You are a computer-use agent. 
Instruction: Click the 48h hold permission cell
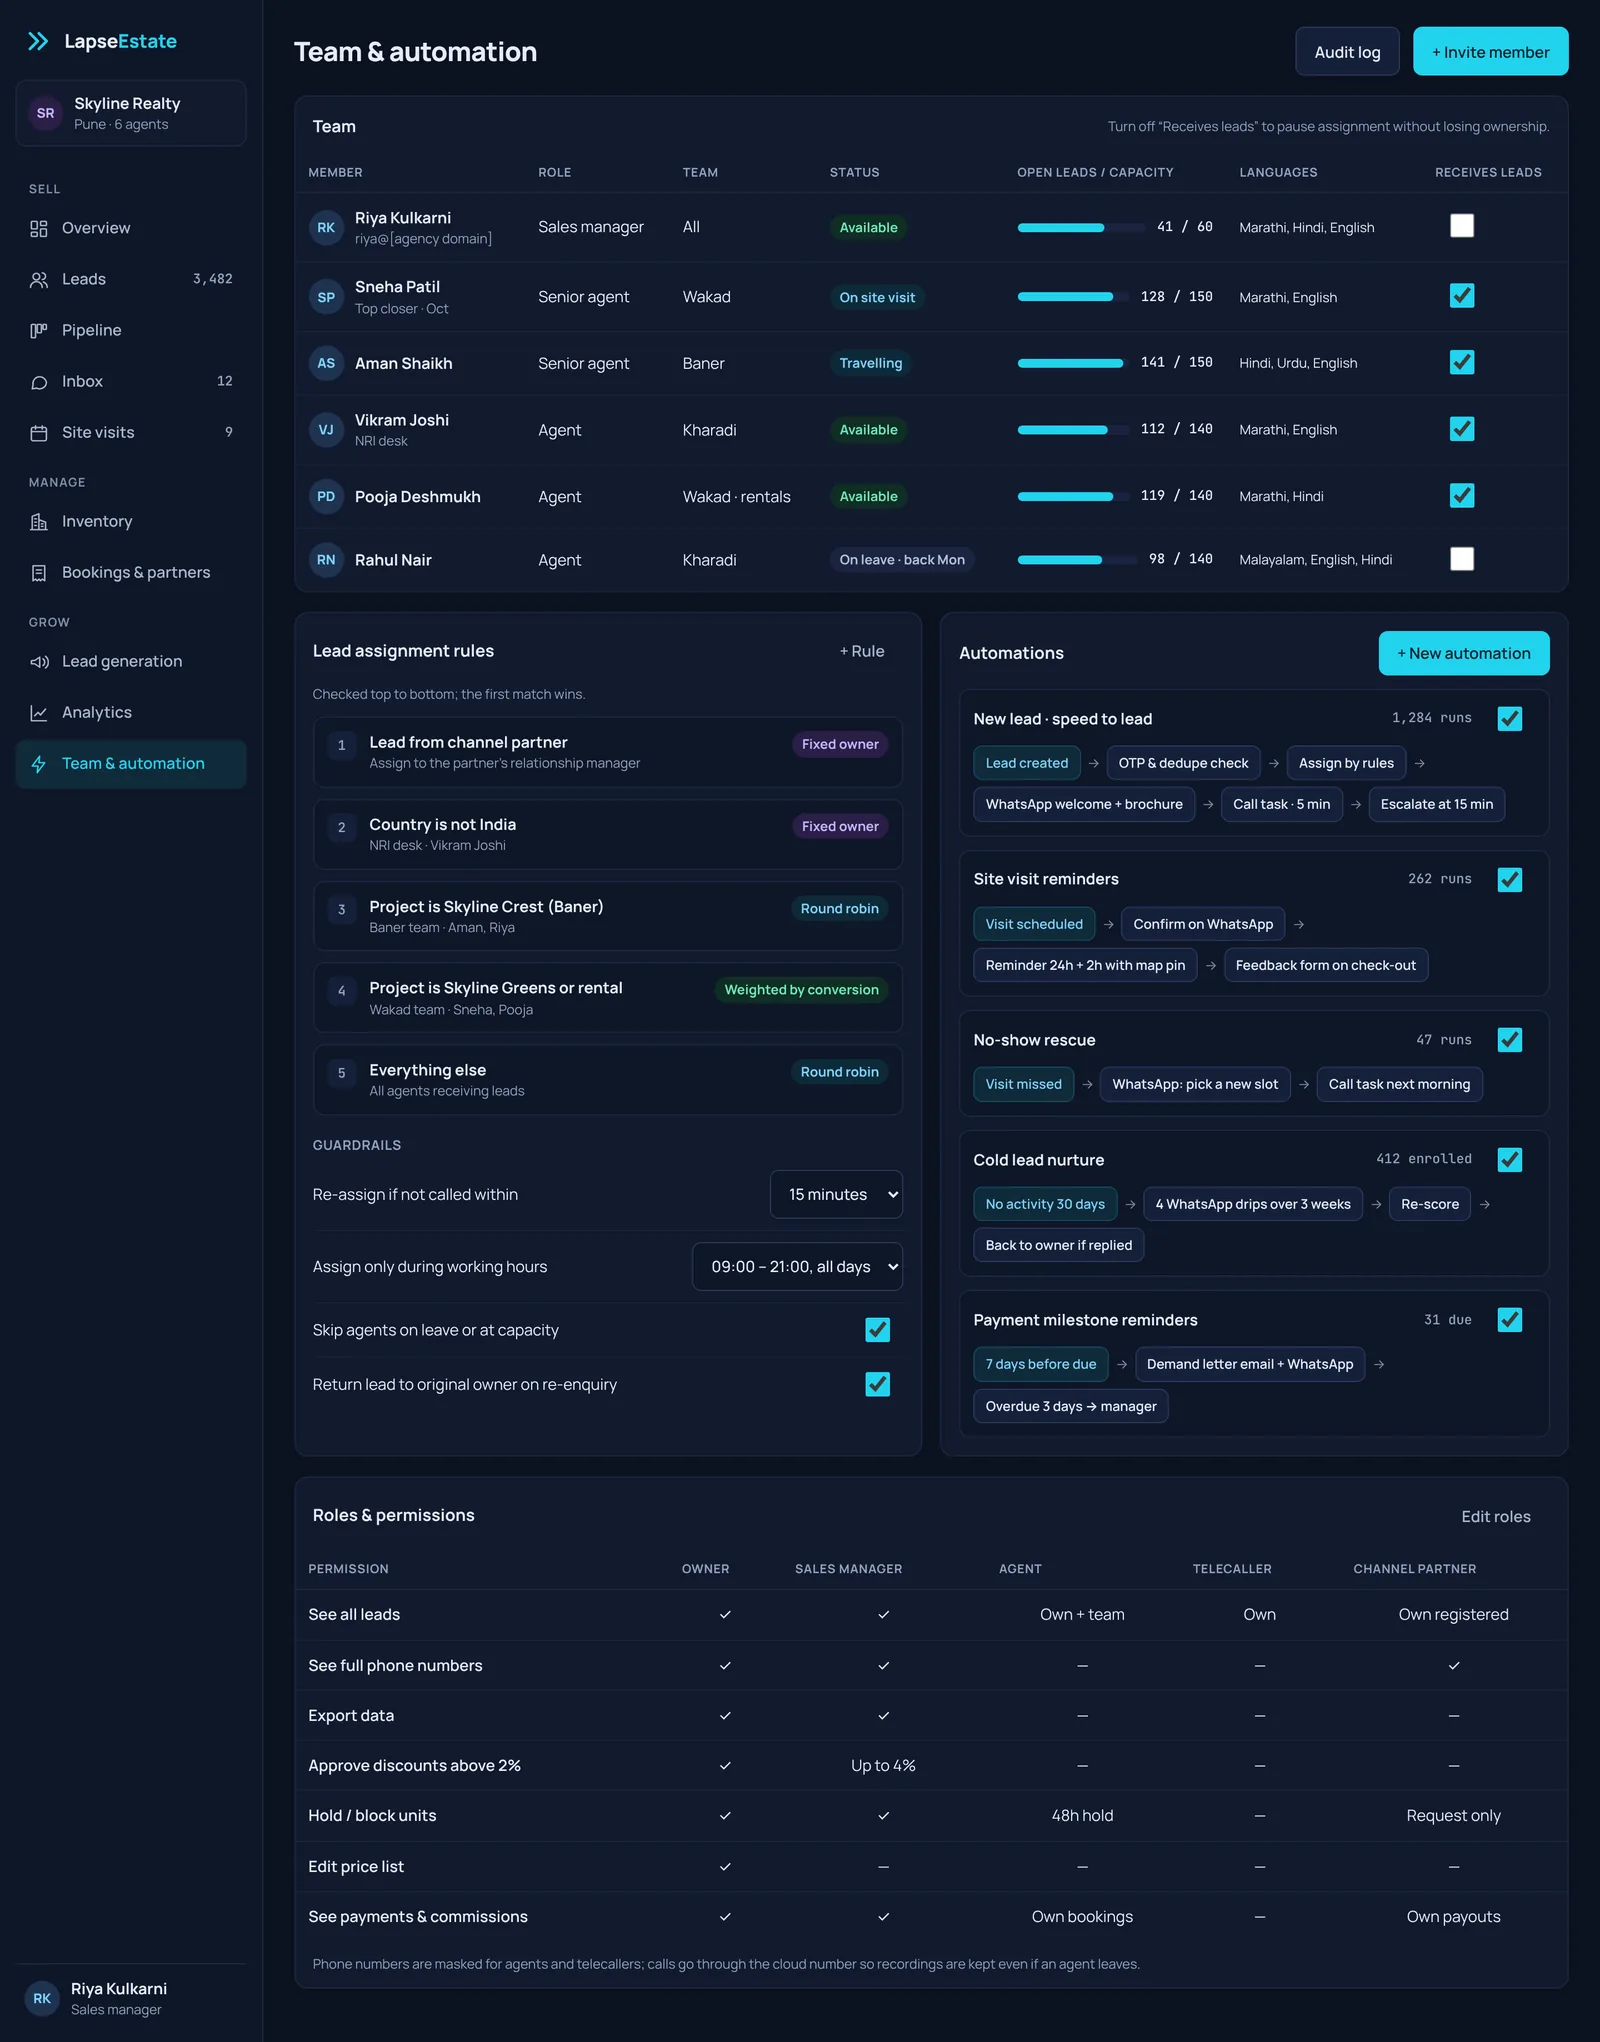[1082, 1815]
